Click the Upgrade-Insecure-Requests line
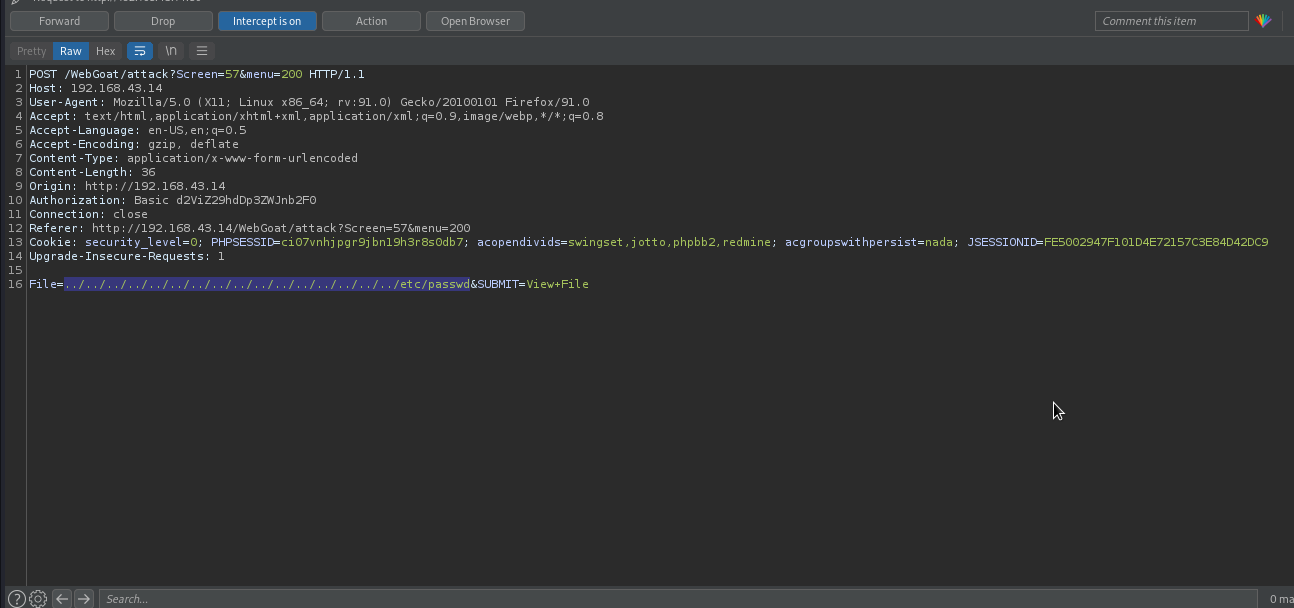1294x608 pixels. [x=127, y=256]
